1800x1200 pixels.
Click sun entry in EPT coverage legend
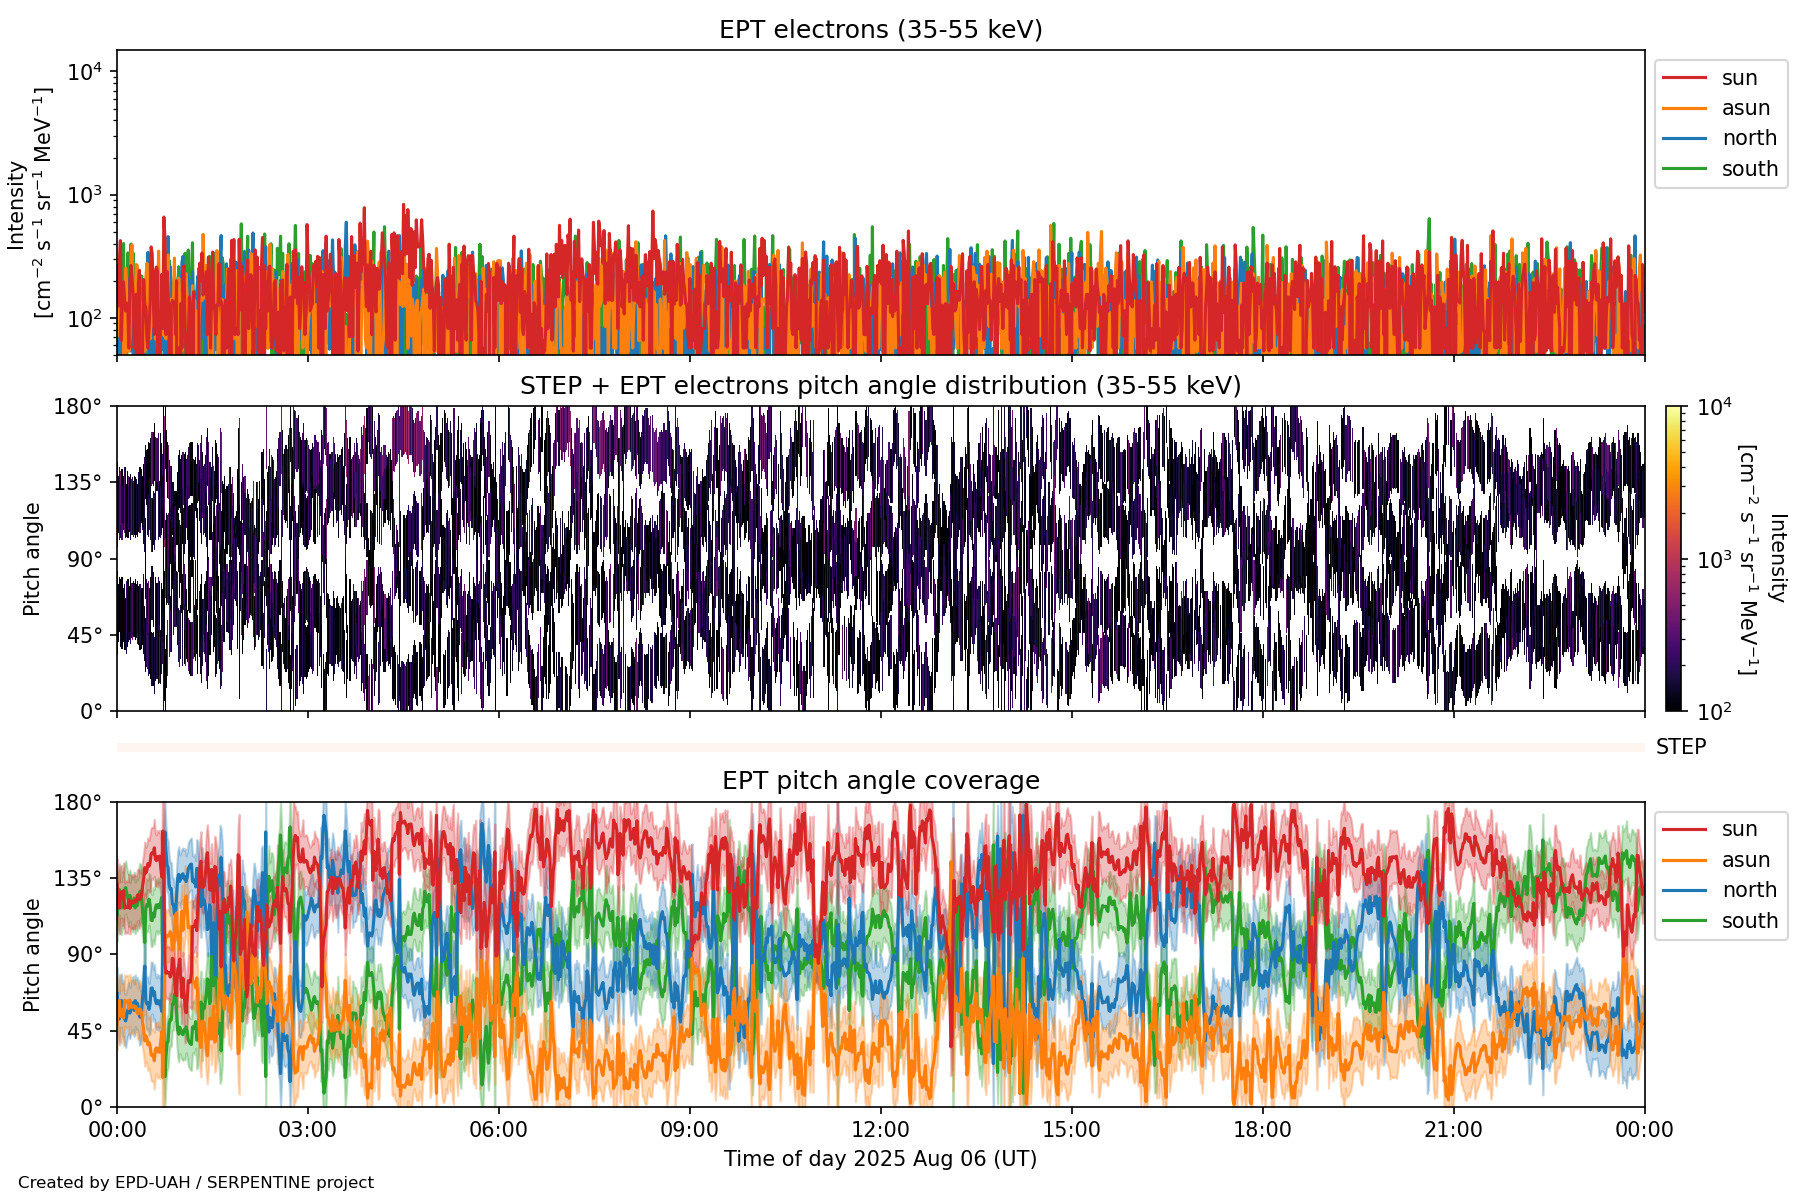[x=1739, y=829]
